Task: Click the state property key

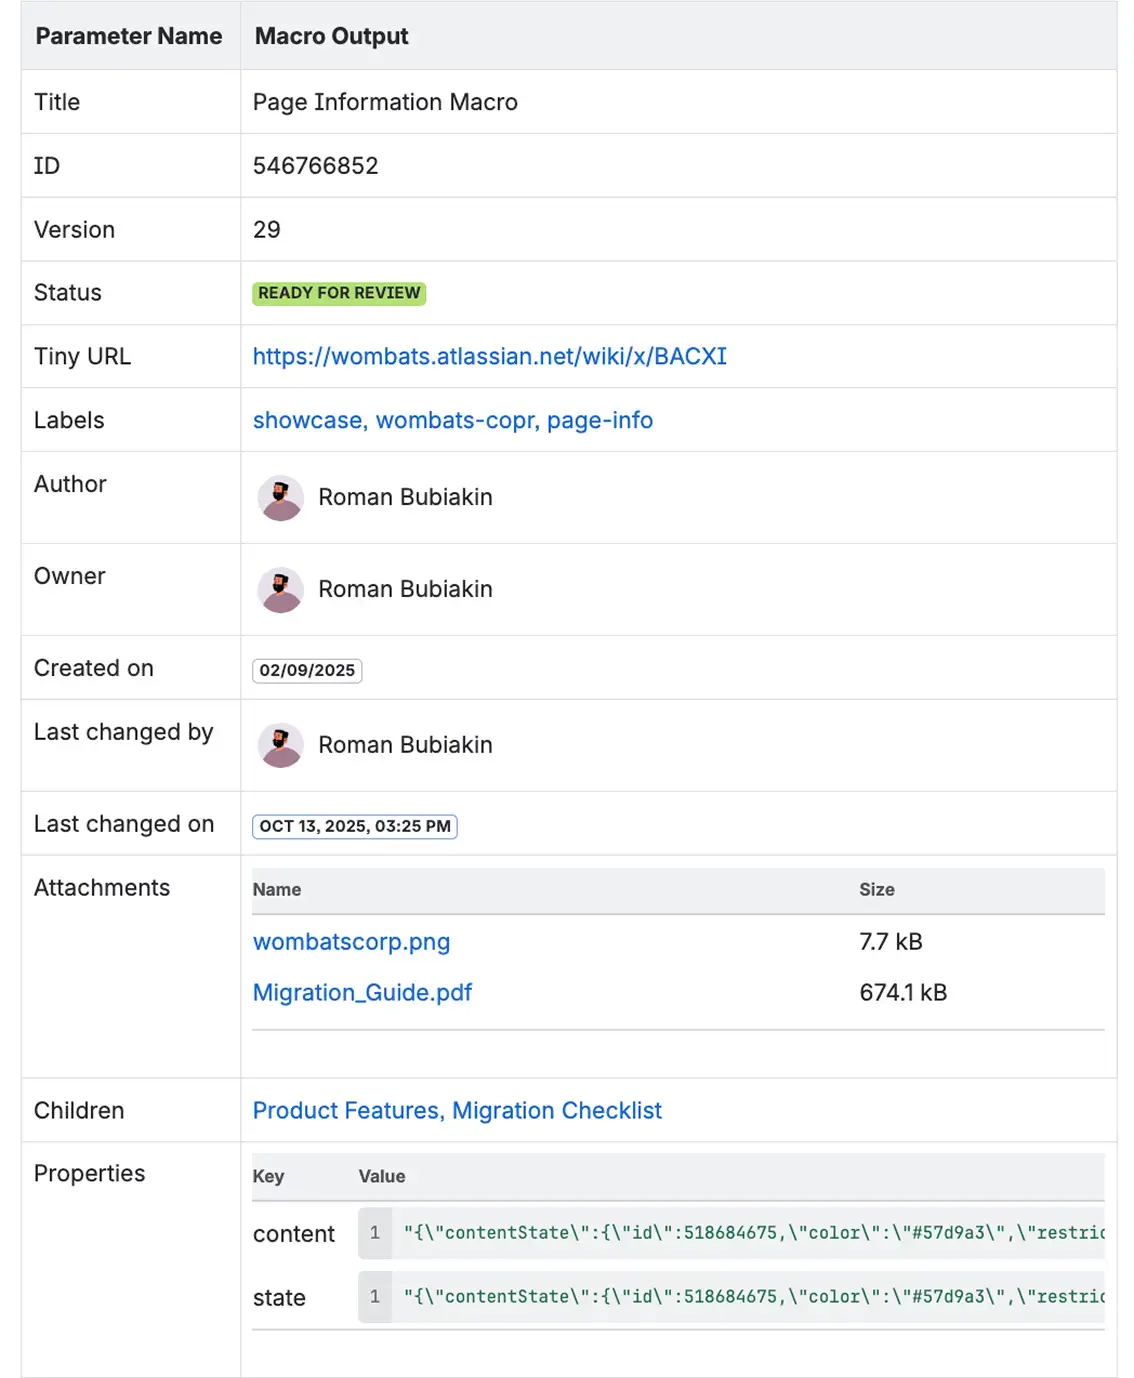Action: coord(279,1298)
